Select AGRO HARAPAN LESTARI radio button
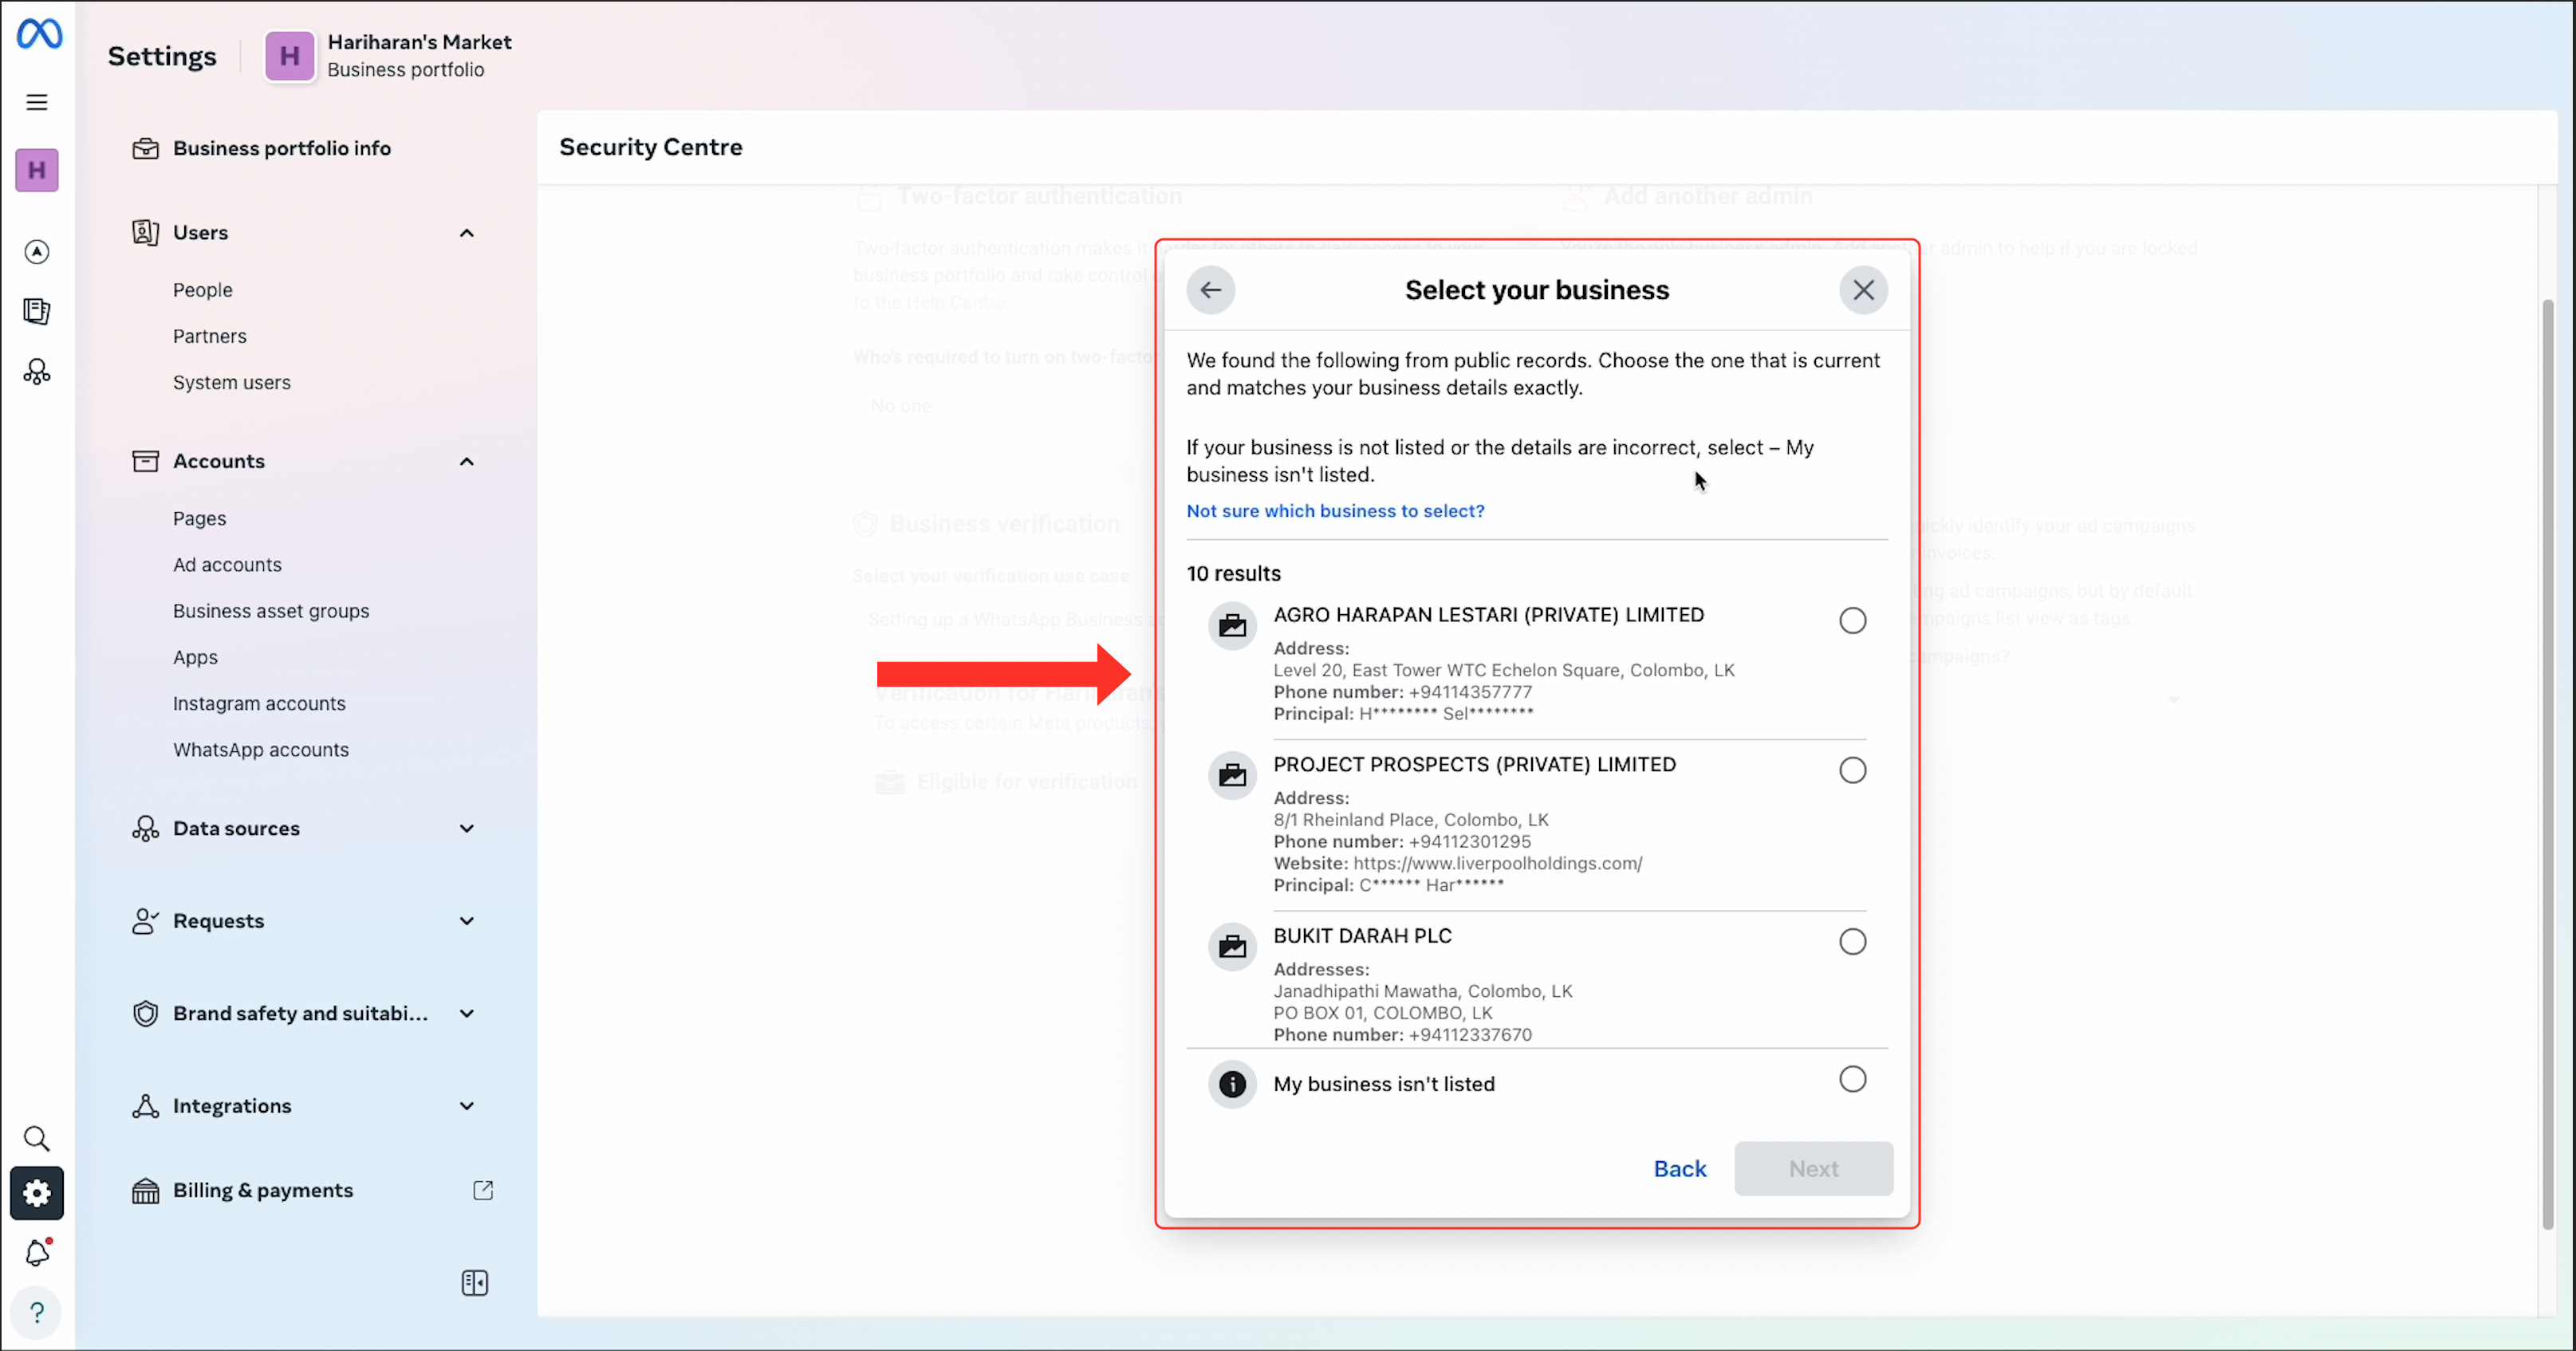This screenshot has height=1351, width=2576. [1853, 621]
